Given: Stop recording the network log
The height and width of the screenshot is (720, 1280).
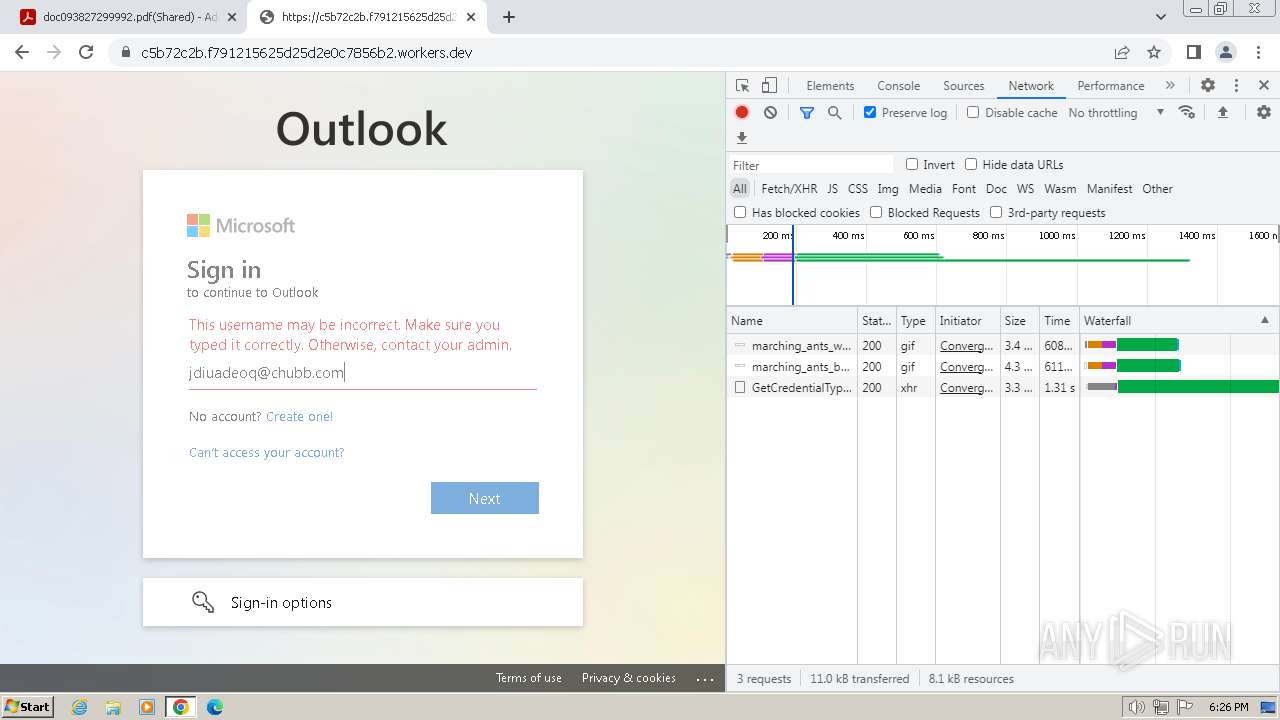Looking at the screenshot, I should 742,113.
